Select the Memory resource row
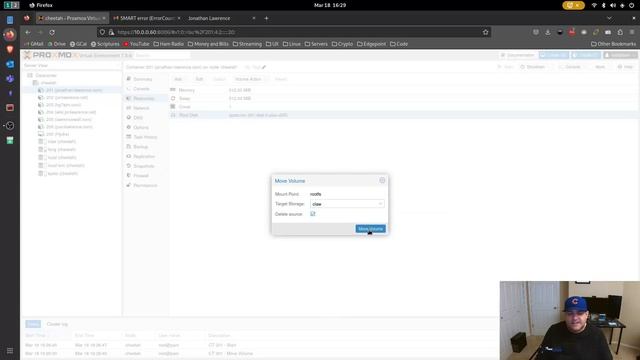 404,90
